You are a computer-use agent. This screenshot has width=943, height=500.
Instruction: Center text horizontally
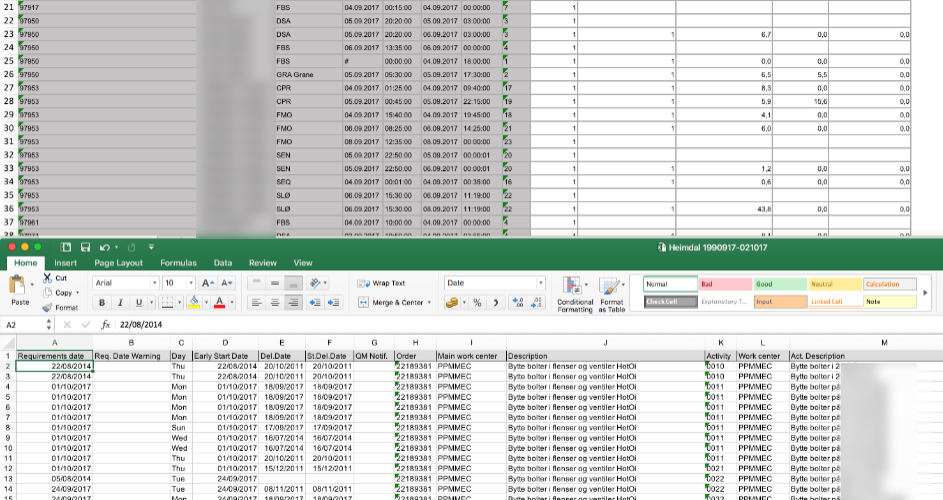click(x=275, y=302)
